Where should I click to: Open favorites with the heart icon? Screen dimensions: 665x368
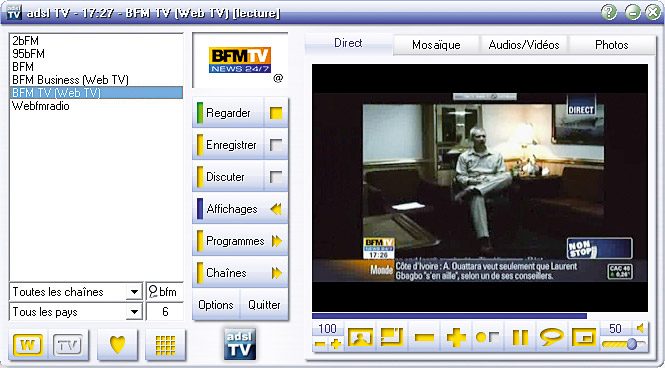coord(117,345)
